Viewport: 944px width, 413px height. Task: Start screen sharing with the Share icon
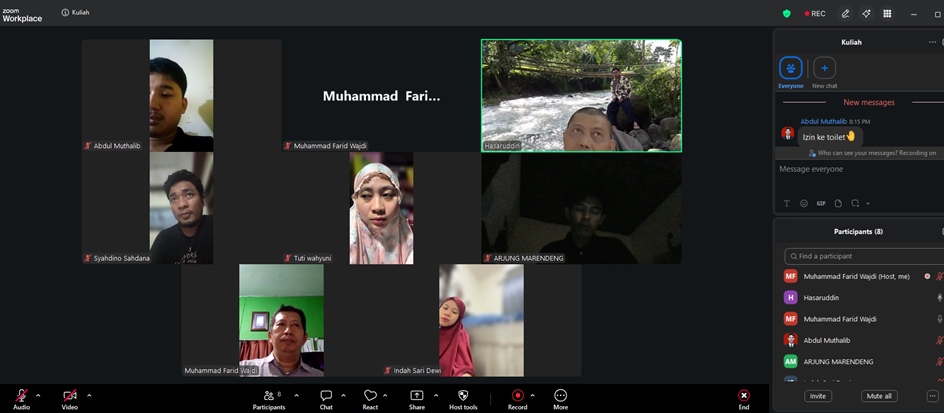pyautogui.click(x=417, y=396)
